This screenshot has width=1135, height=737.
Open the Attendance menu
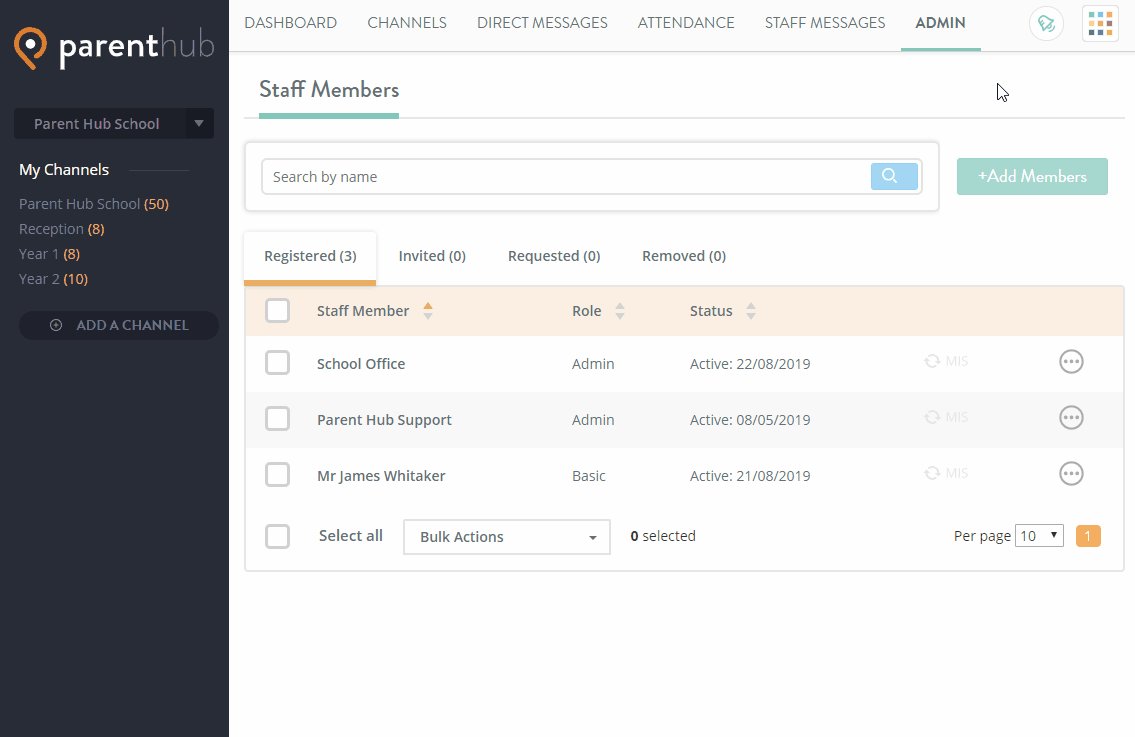(685, 23)
